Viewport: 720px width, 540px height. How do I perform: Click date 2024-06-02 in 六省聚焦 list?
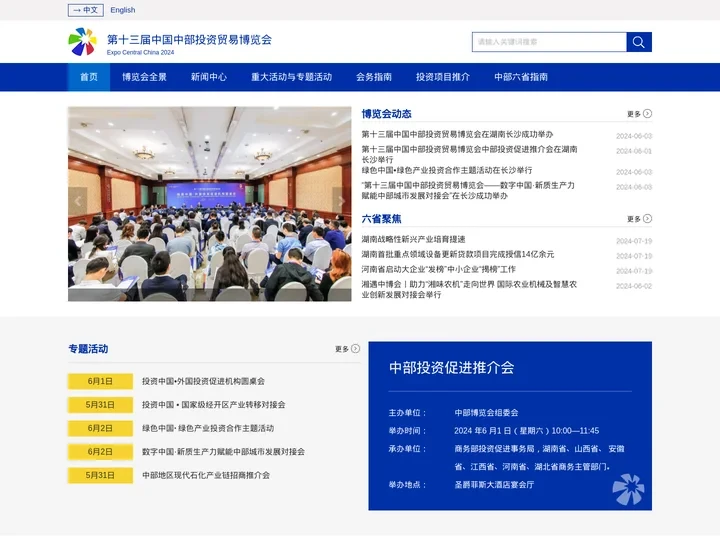[x=634, y=286]
